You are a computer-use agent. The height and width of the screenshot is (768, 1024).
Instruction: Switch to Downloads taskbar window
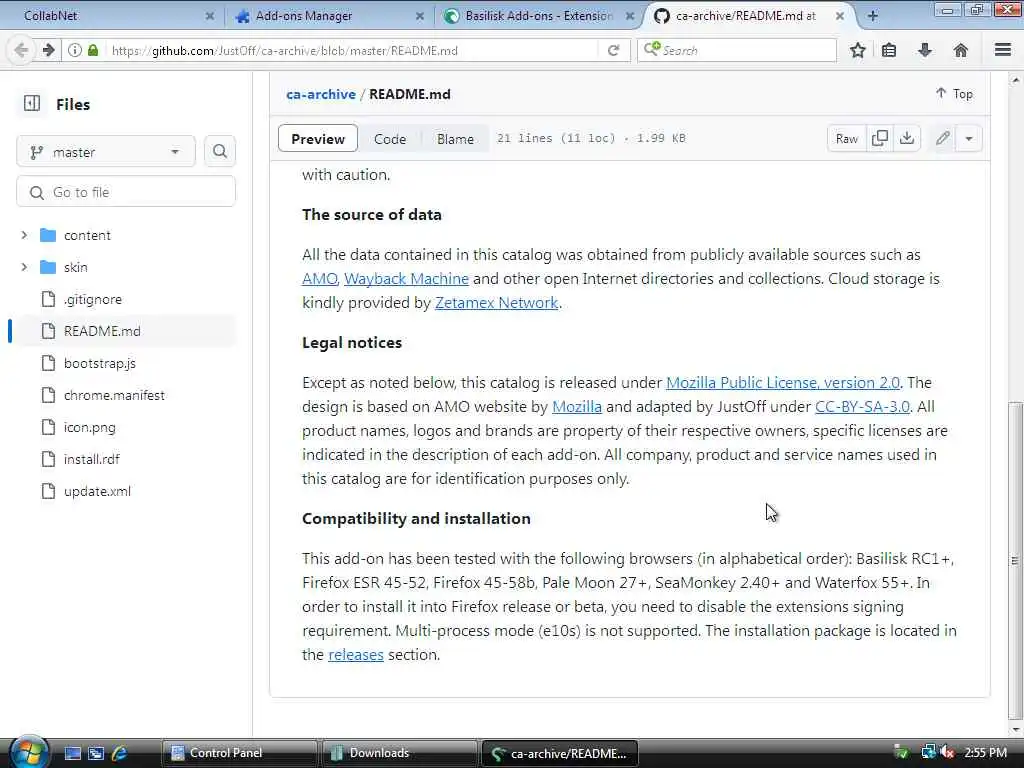click(x=398, y=753)
